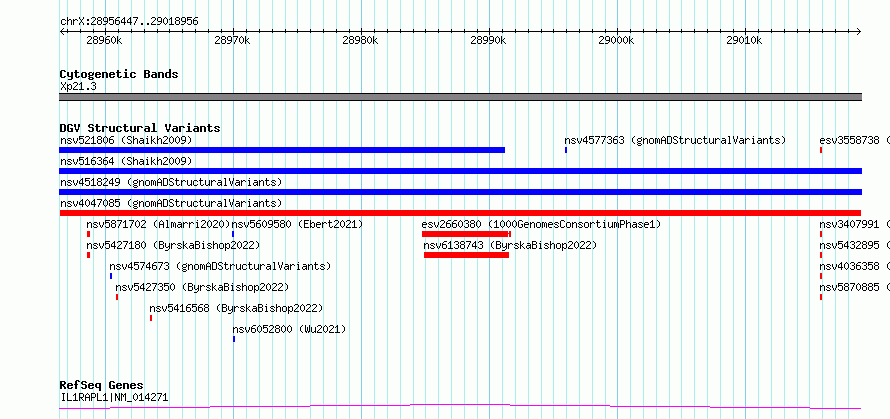Click the red nsv5870885 marker
Image resolution: width=890 pixels, height=419 pixels.
(821, 297)
